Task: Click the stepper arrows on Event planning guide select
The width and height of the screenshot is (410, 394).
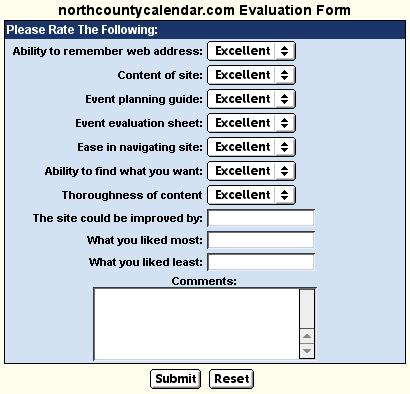Action: point(284,99)
